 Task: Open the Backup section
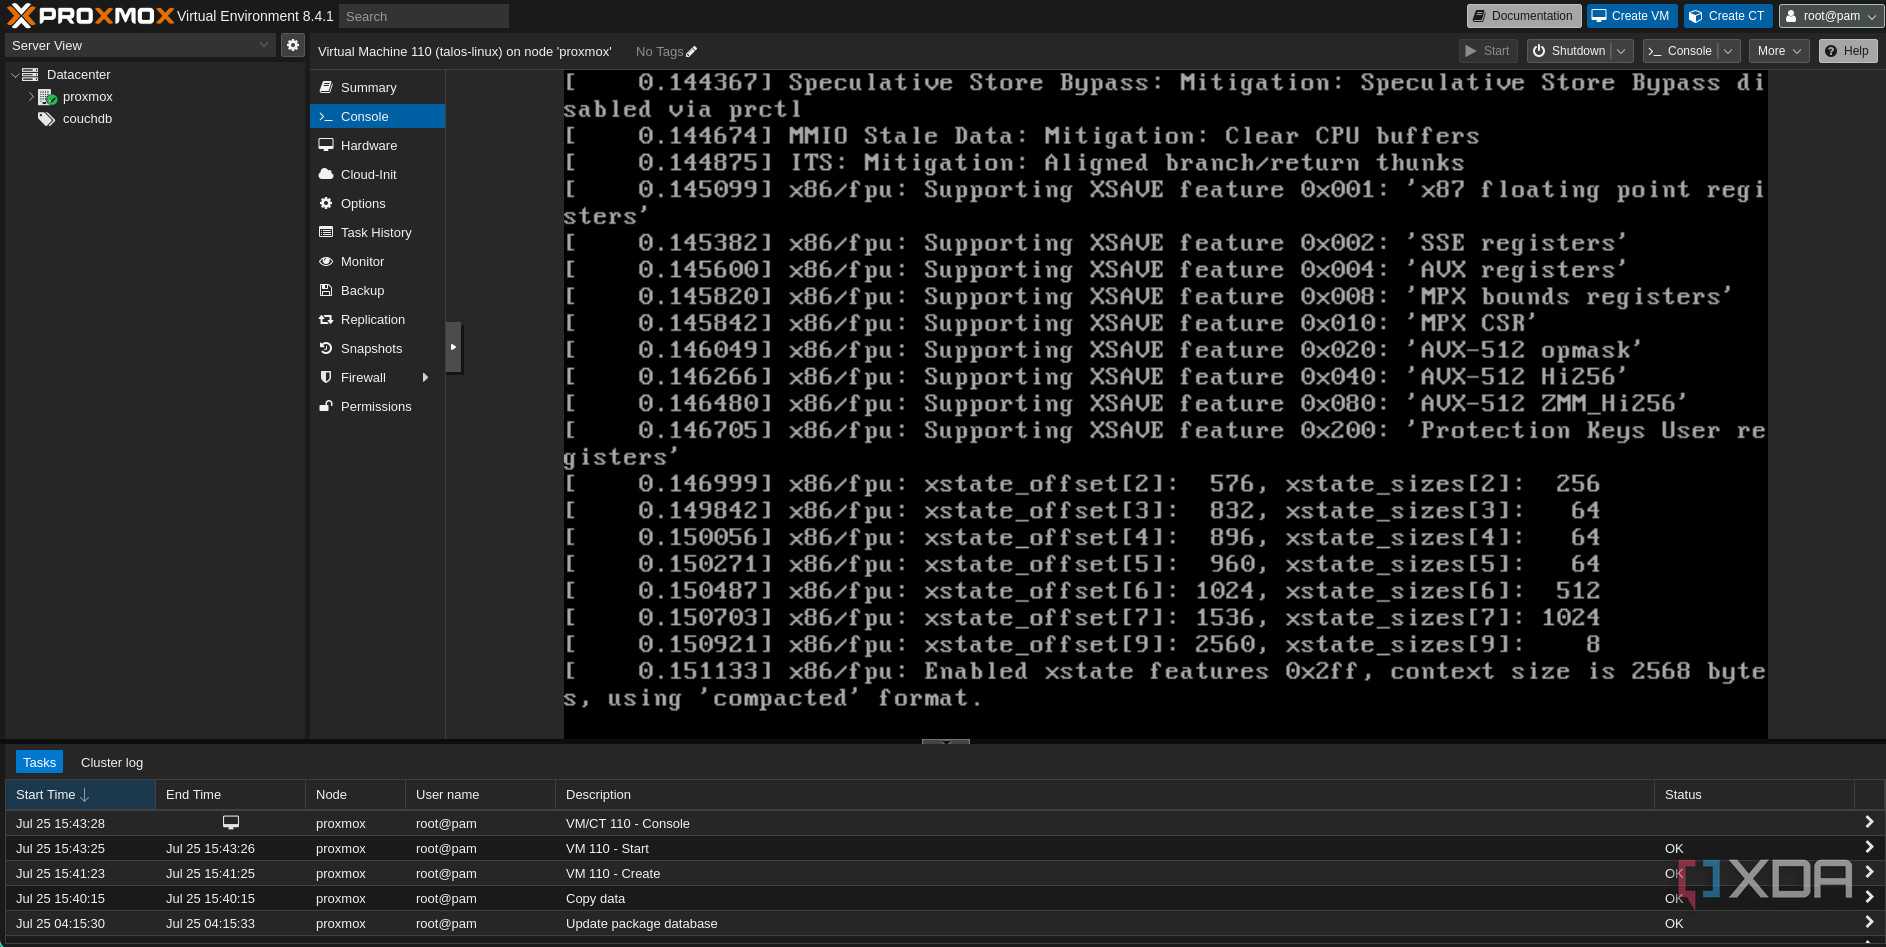click(x=377, y=291)
